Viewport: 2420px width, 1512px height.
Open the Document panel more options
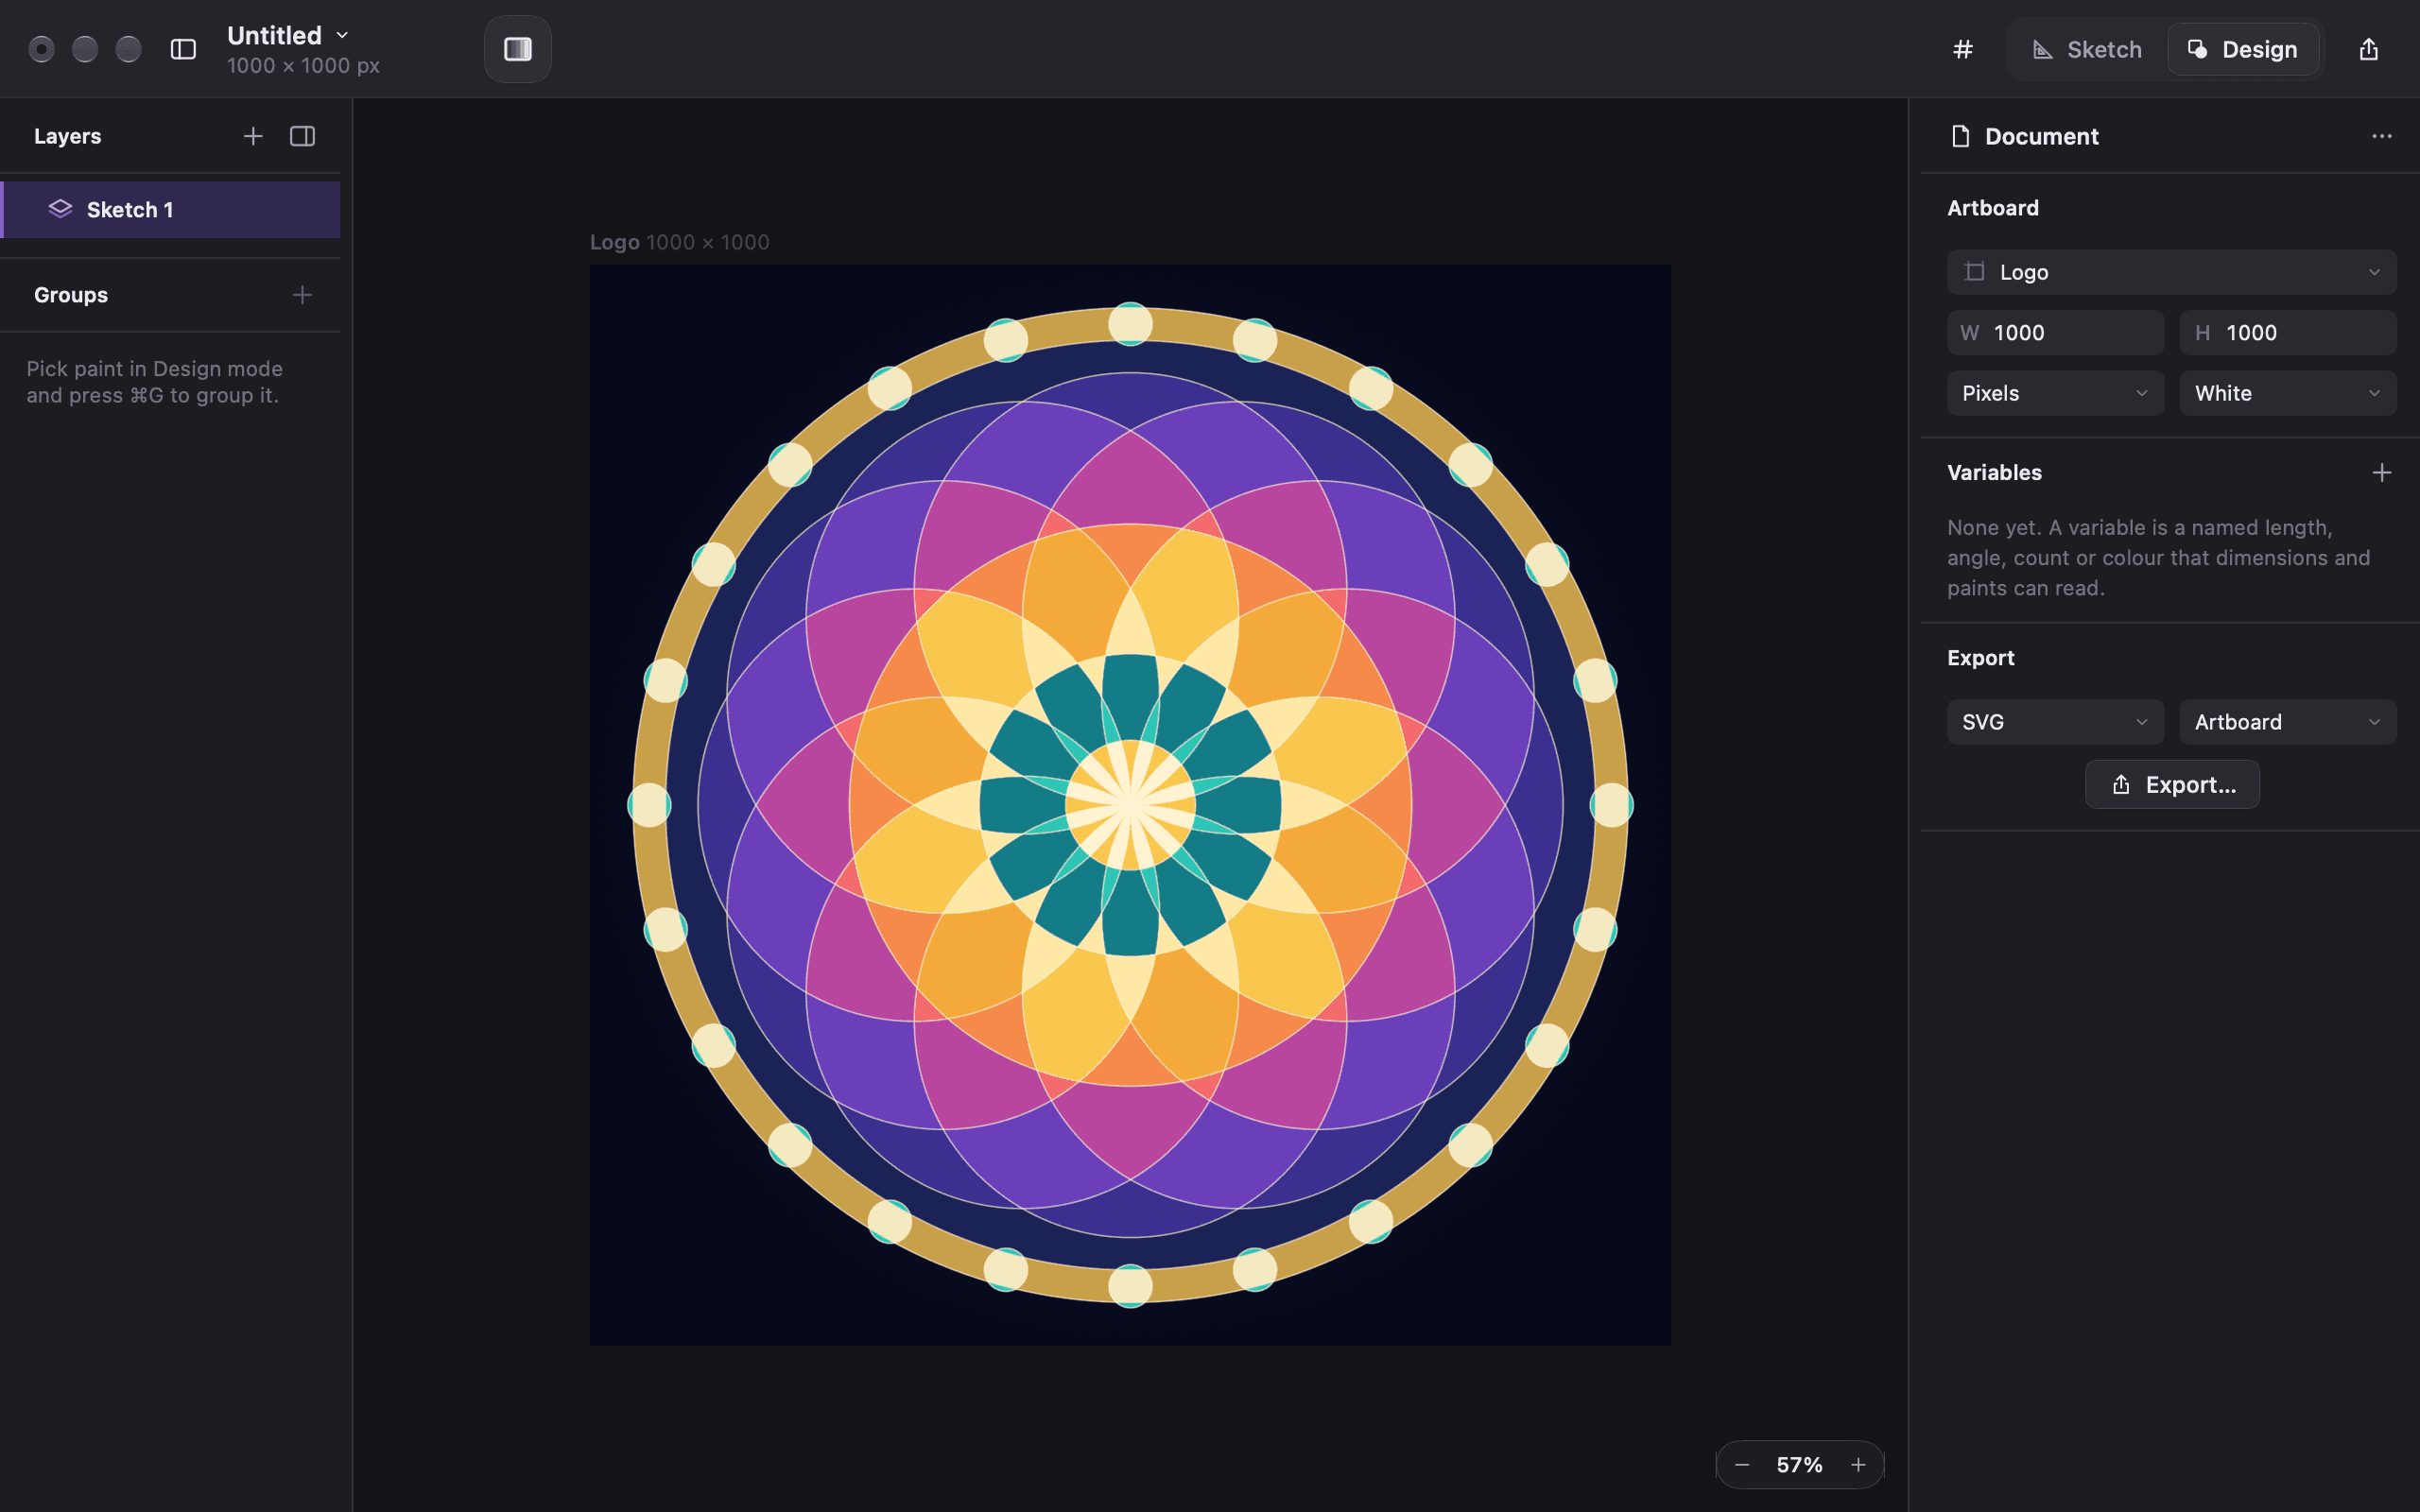pyautogui.click(x=2381, y=136)
